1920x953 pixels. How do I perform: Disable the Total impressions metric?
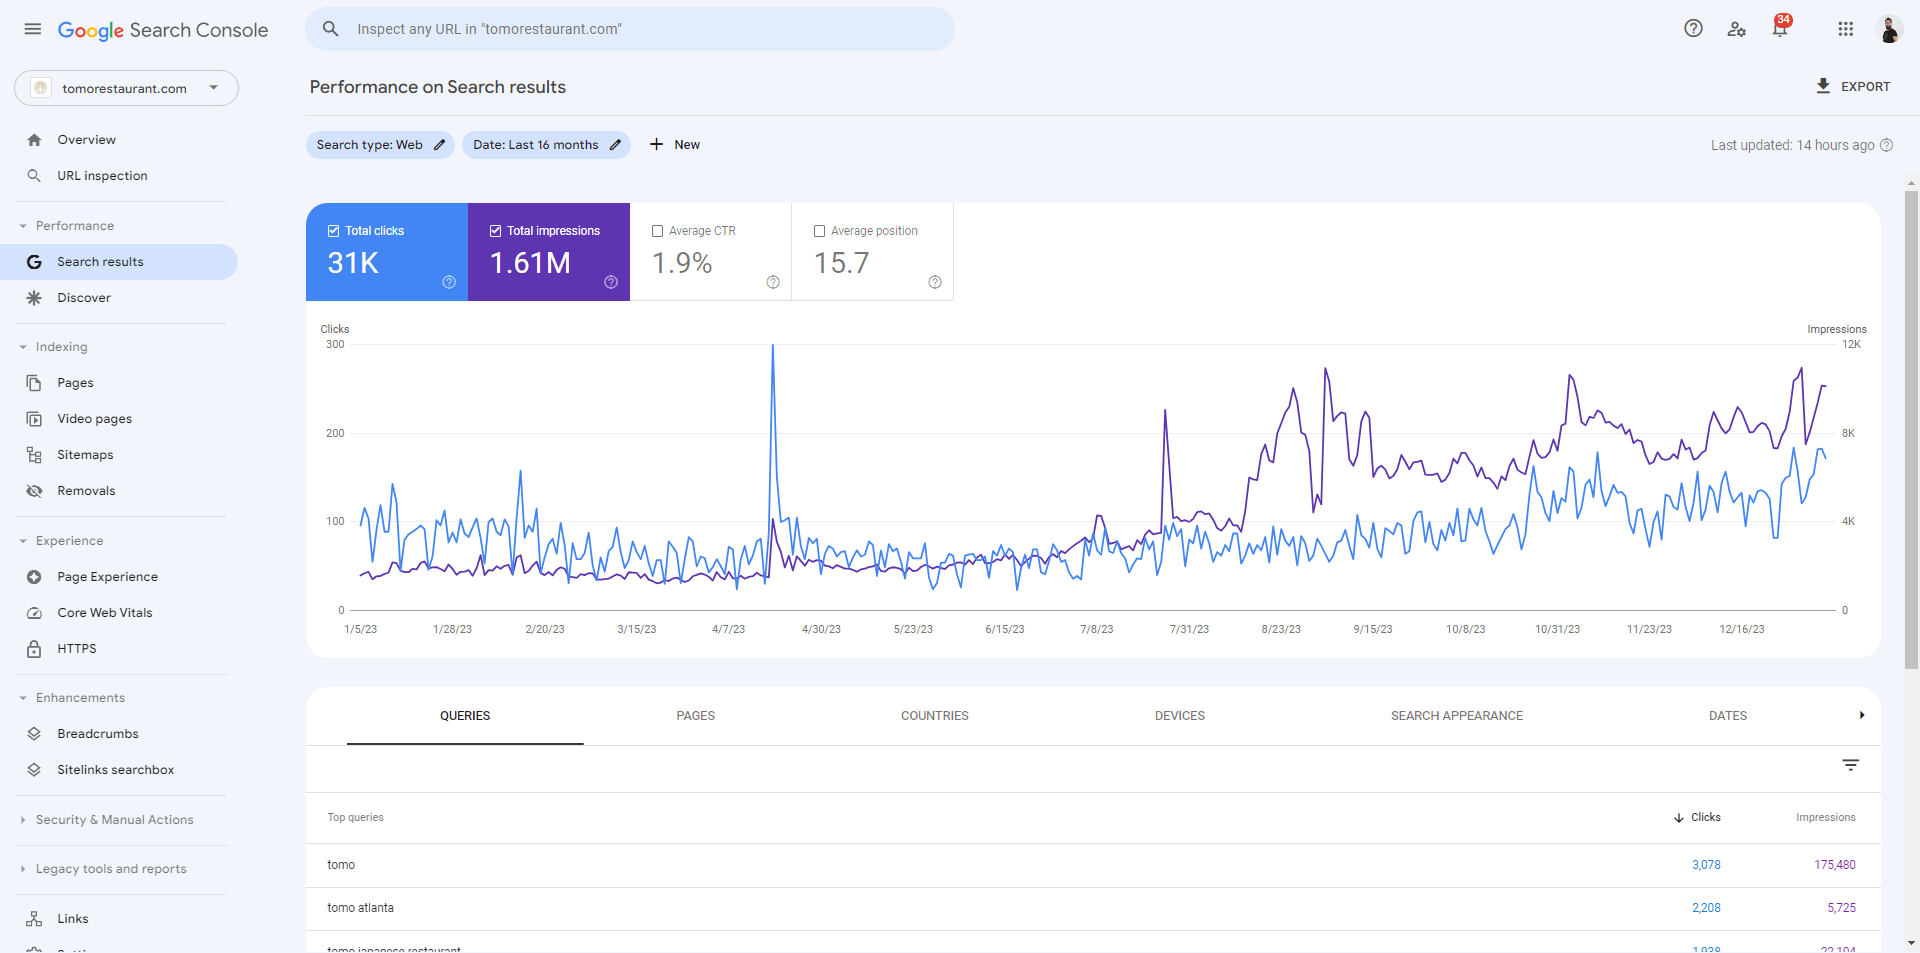[495, 230]
